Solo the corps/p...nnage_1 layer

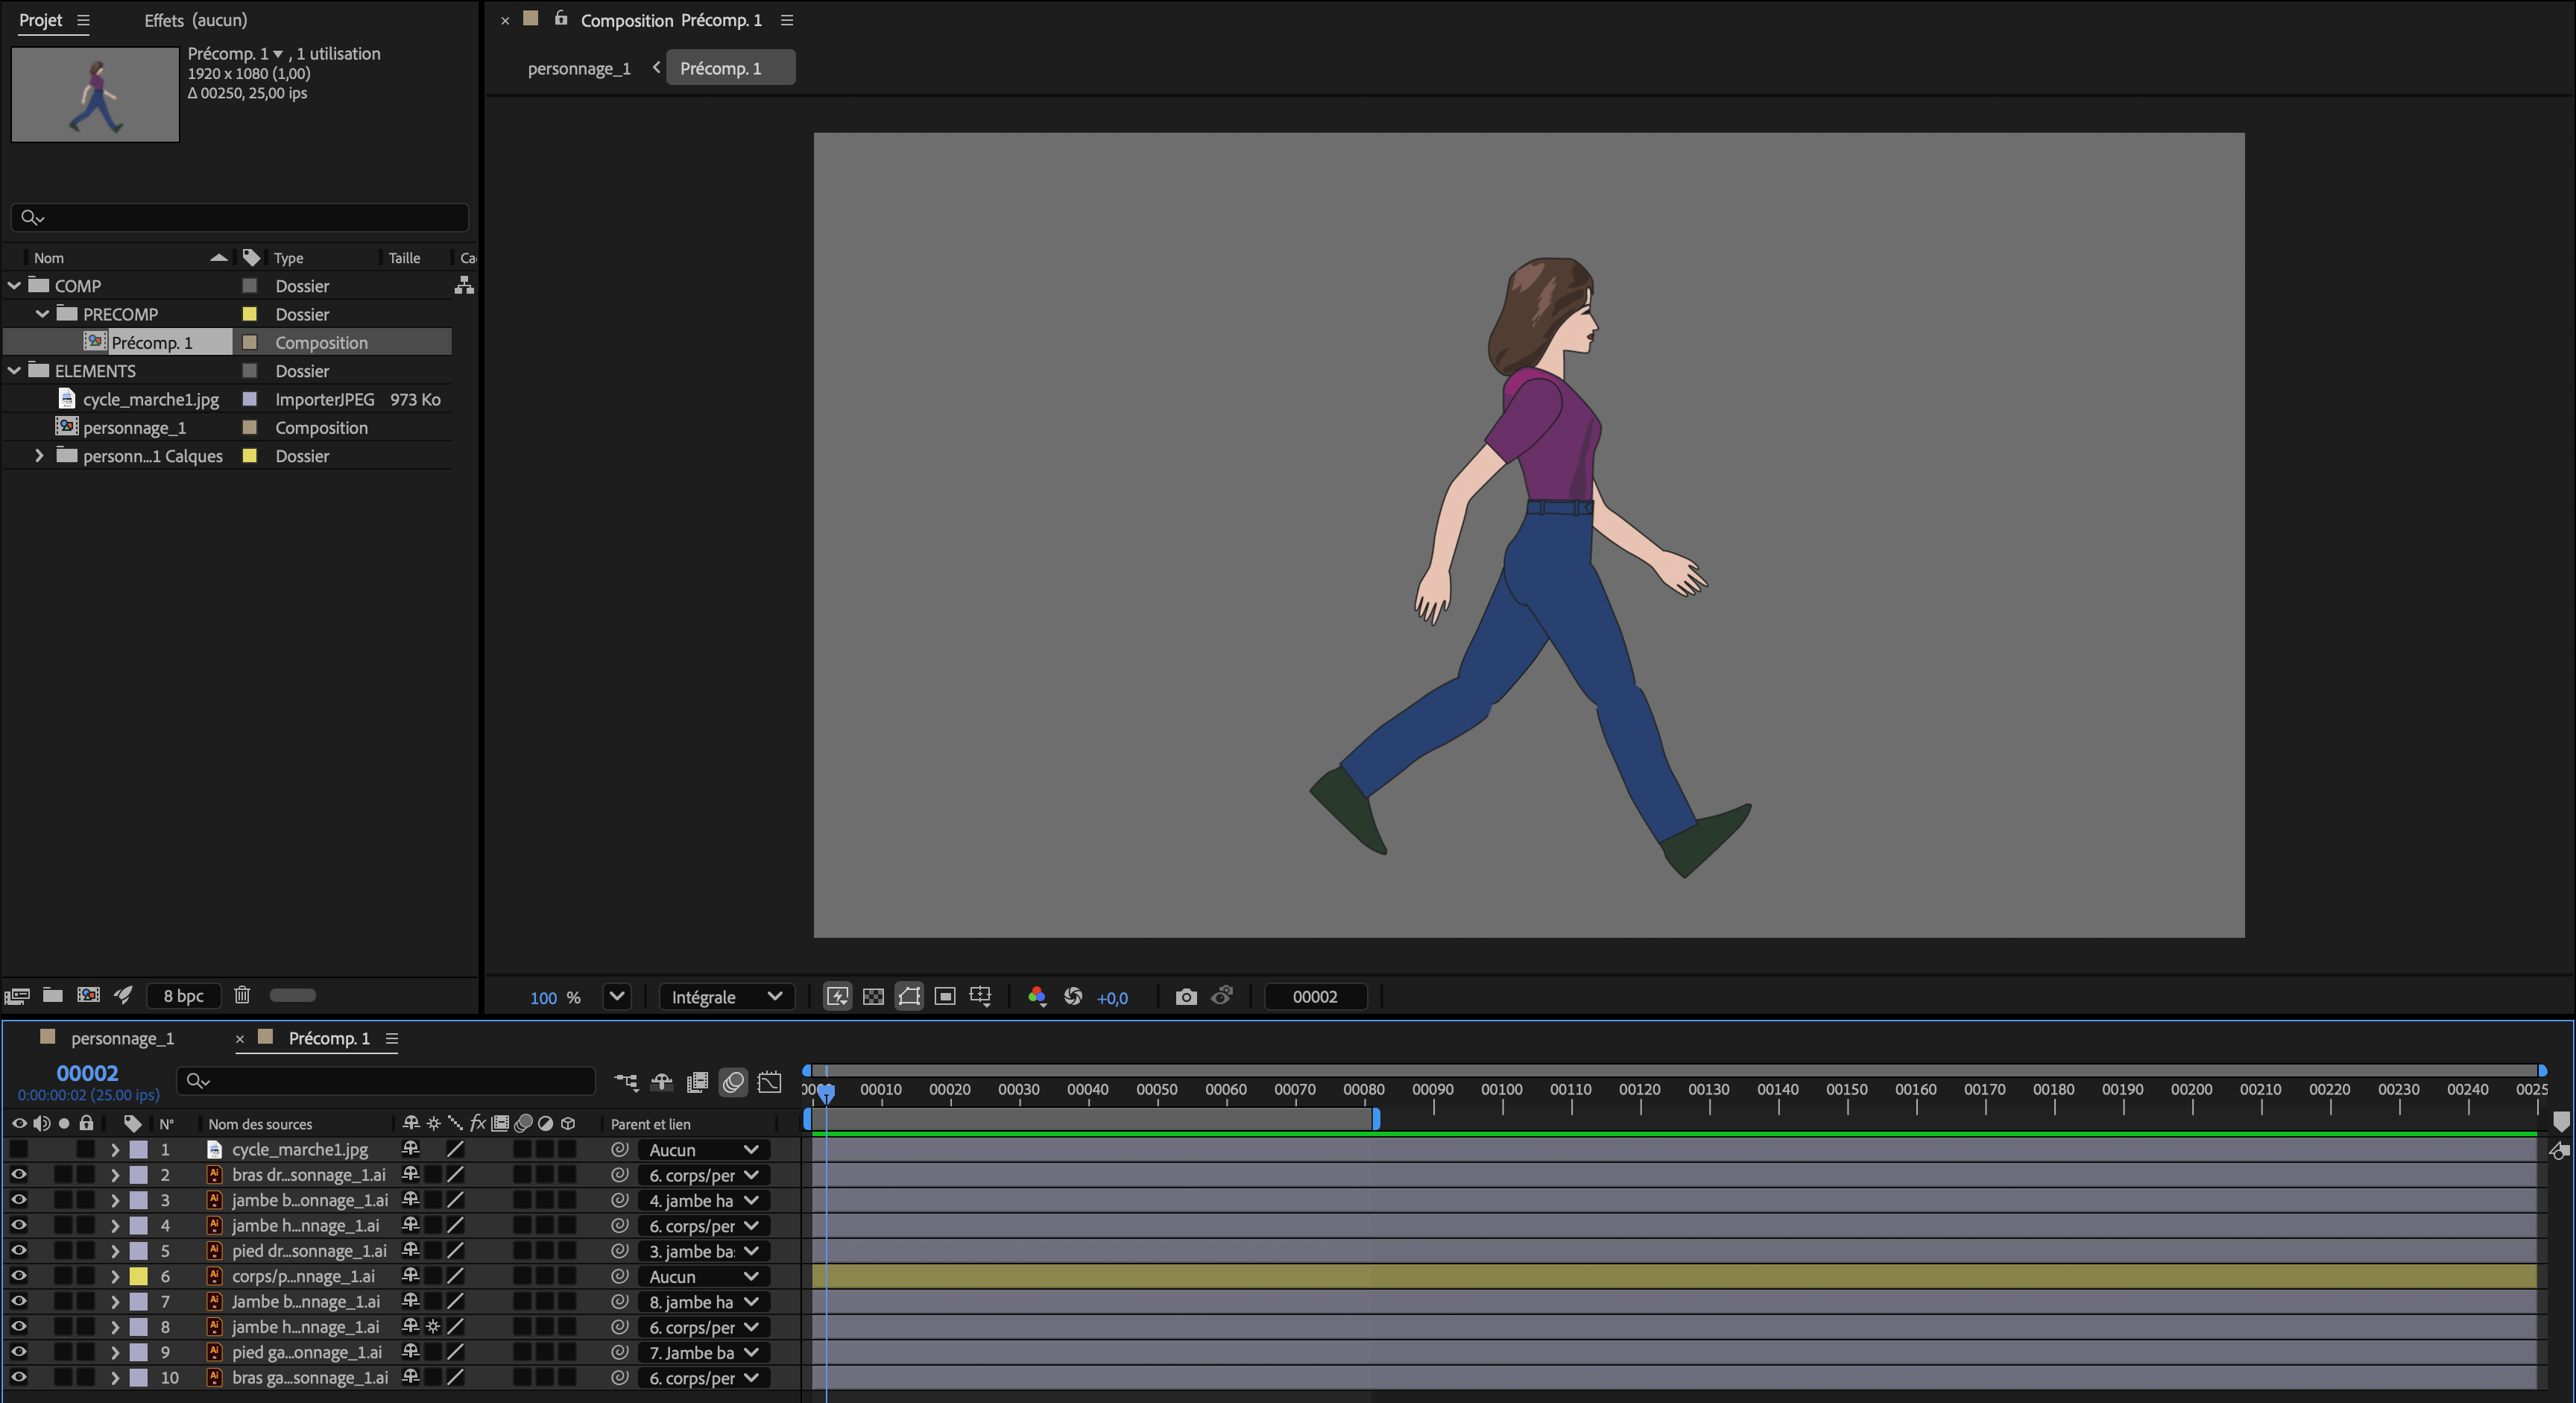[x=64, y=1276]
